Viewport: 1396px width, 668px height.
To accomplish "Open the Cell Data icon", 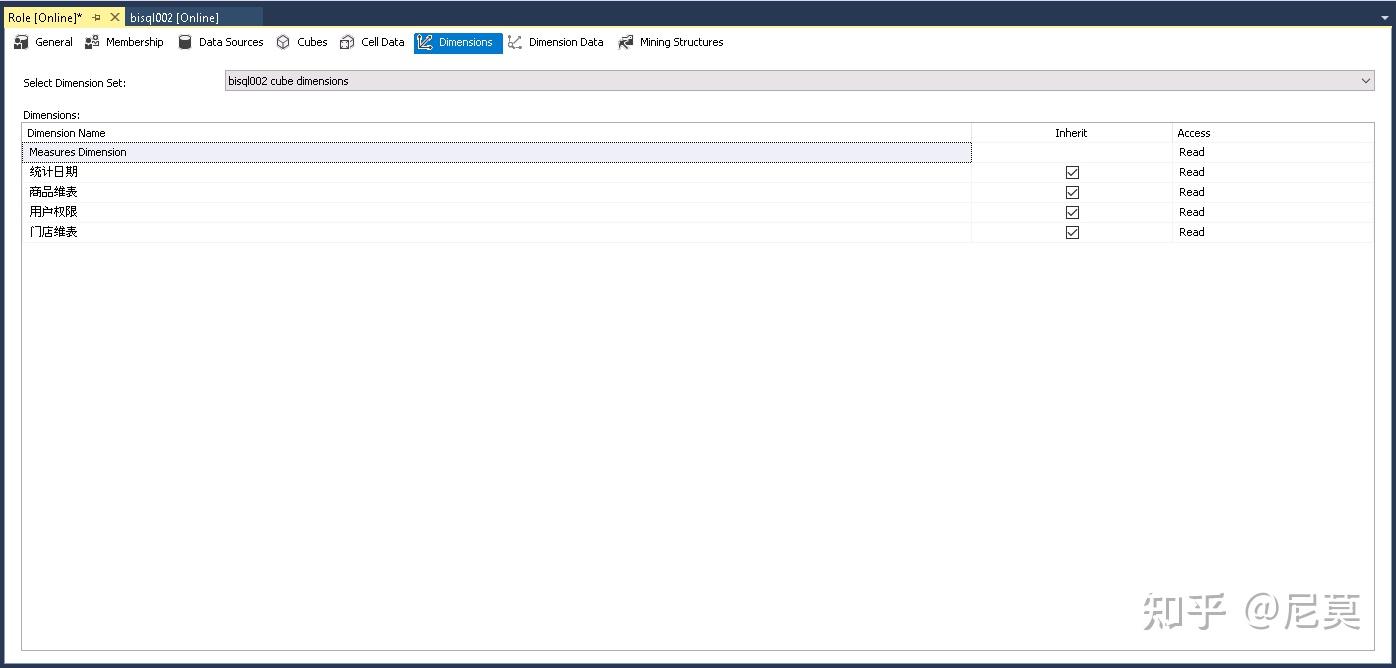I will (x=347, y=42).
